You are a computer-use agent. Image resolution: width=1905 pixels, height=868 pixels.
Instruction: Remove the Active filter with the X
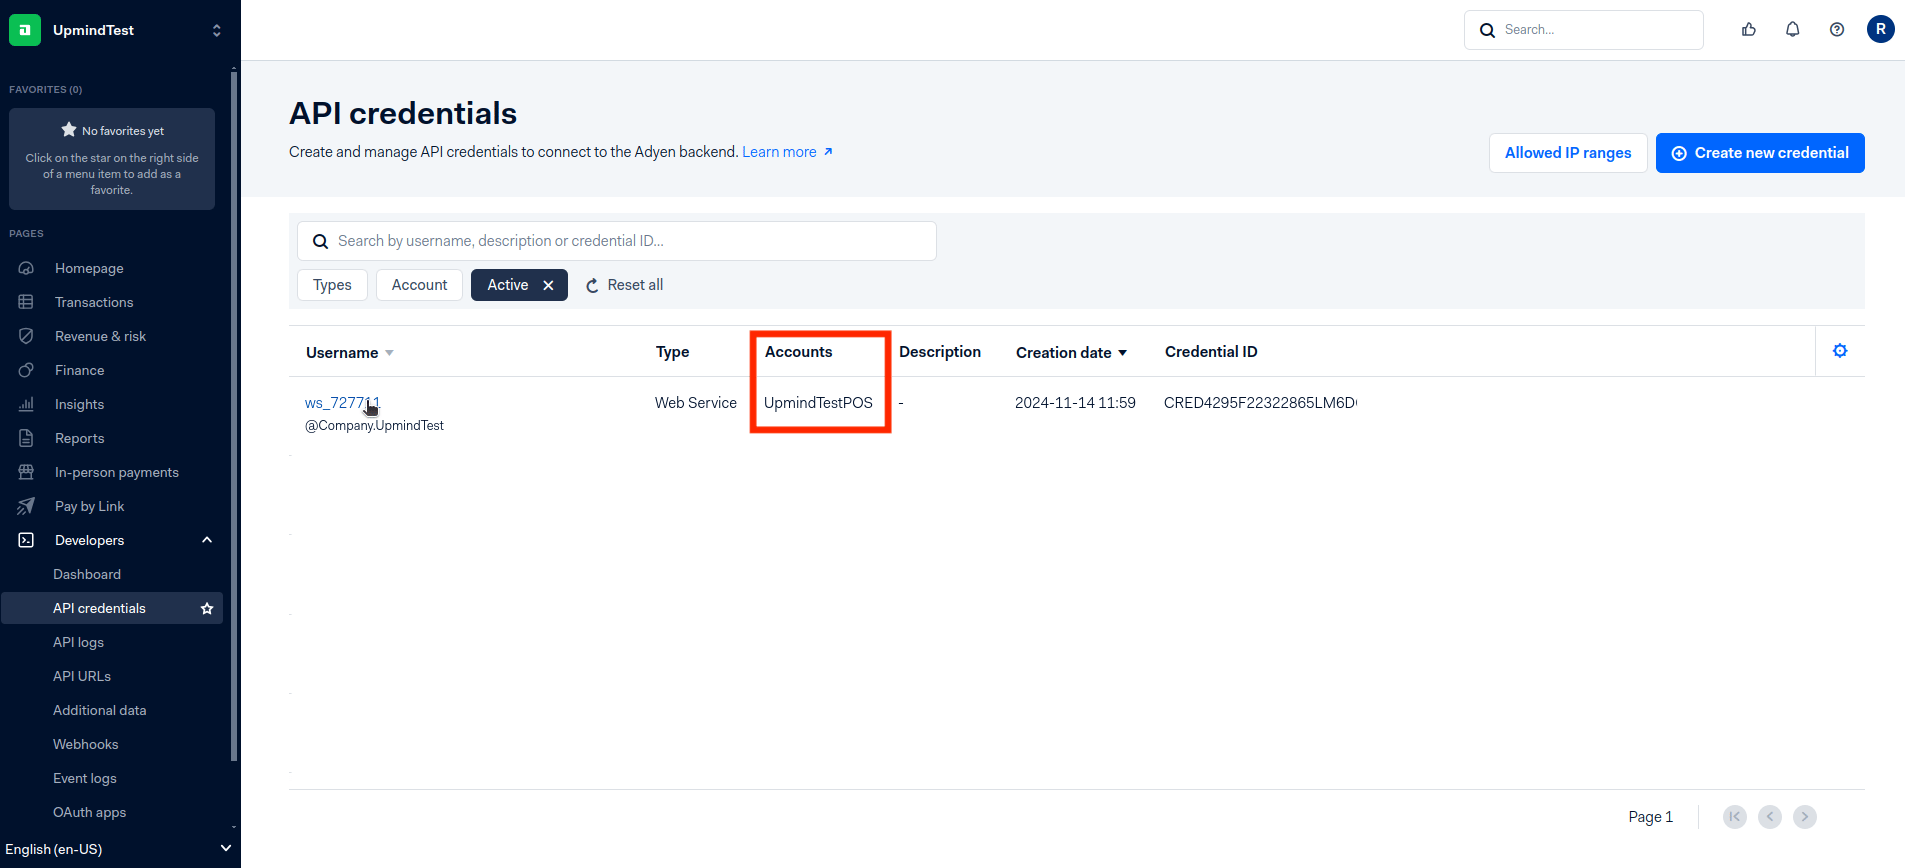point(548,285)
